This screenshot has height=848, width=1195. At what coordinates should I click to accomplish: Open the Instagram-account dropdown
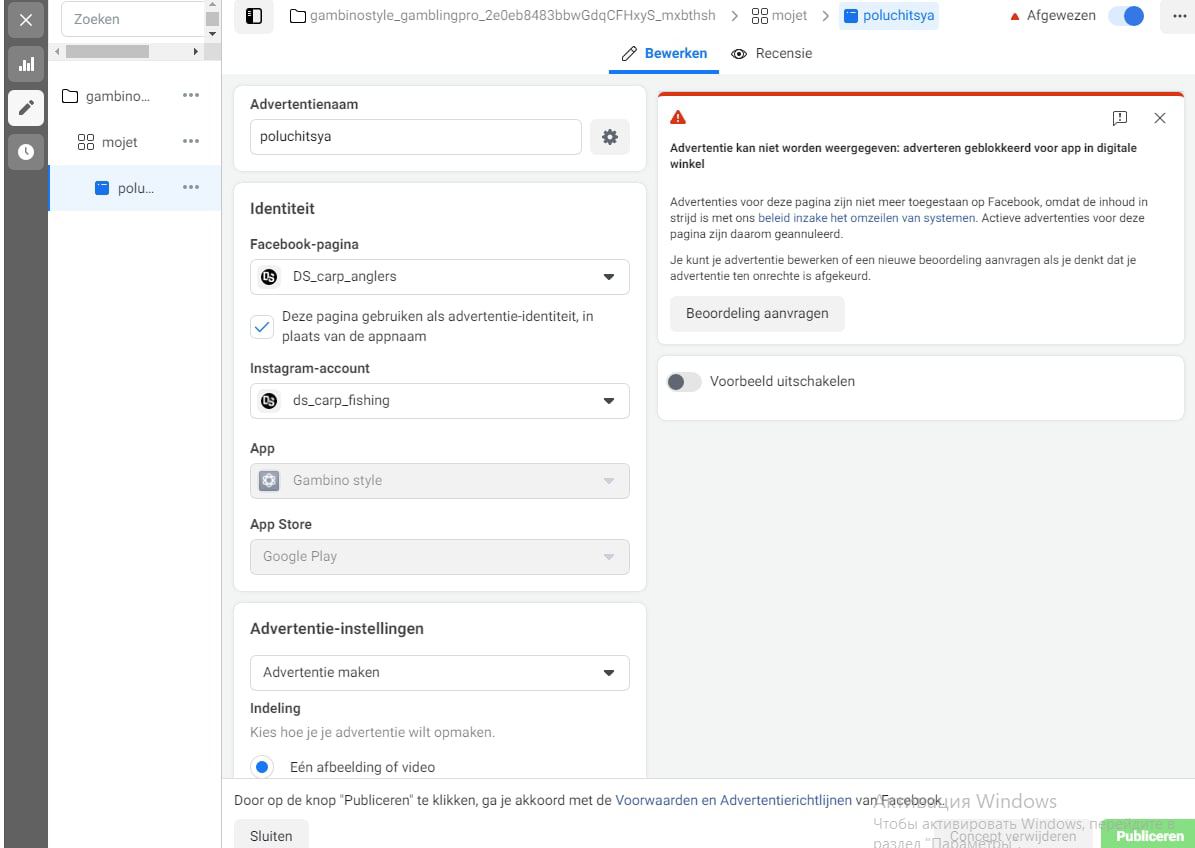pyautogui.click(x=440, y=401)
